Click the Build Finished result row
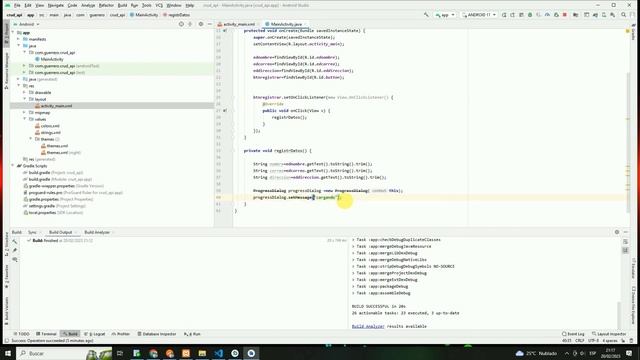Screen dimensions: 640x360 (x=60, y=240)
